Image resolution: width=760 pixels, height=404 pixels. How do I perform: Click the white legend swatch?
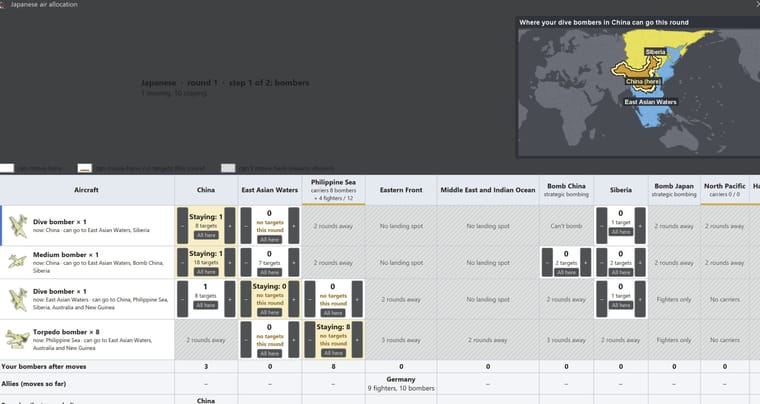(x=7, y=168)
